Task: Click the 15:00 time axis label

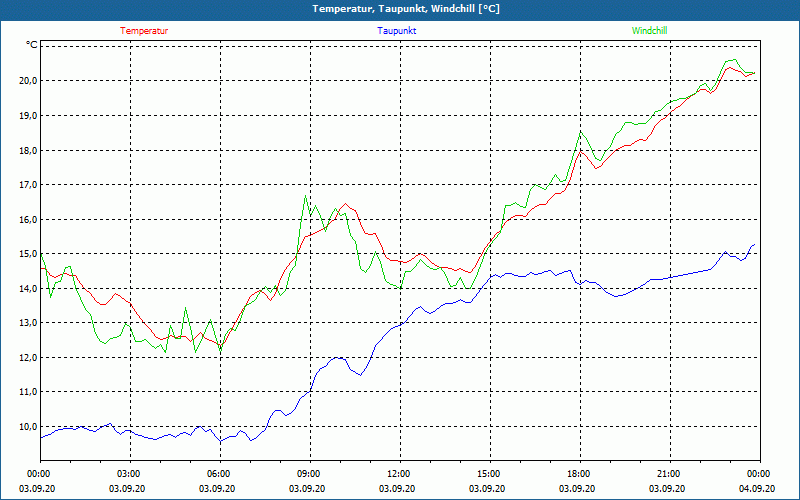Action: tap(490, 474)
